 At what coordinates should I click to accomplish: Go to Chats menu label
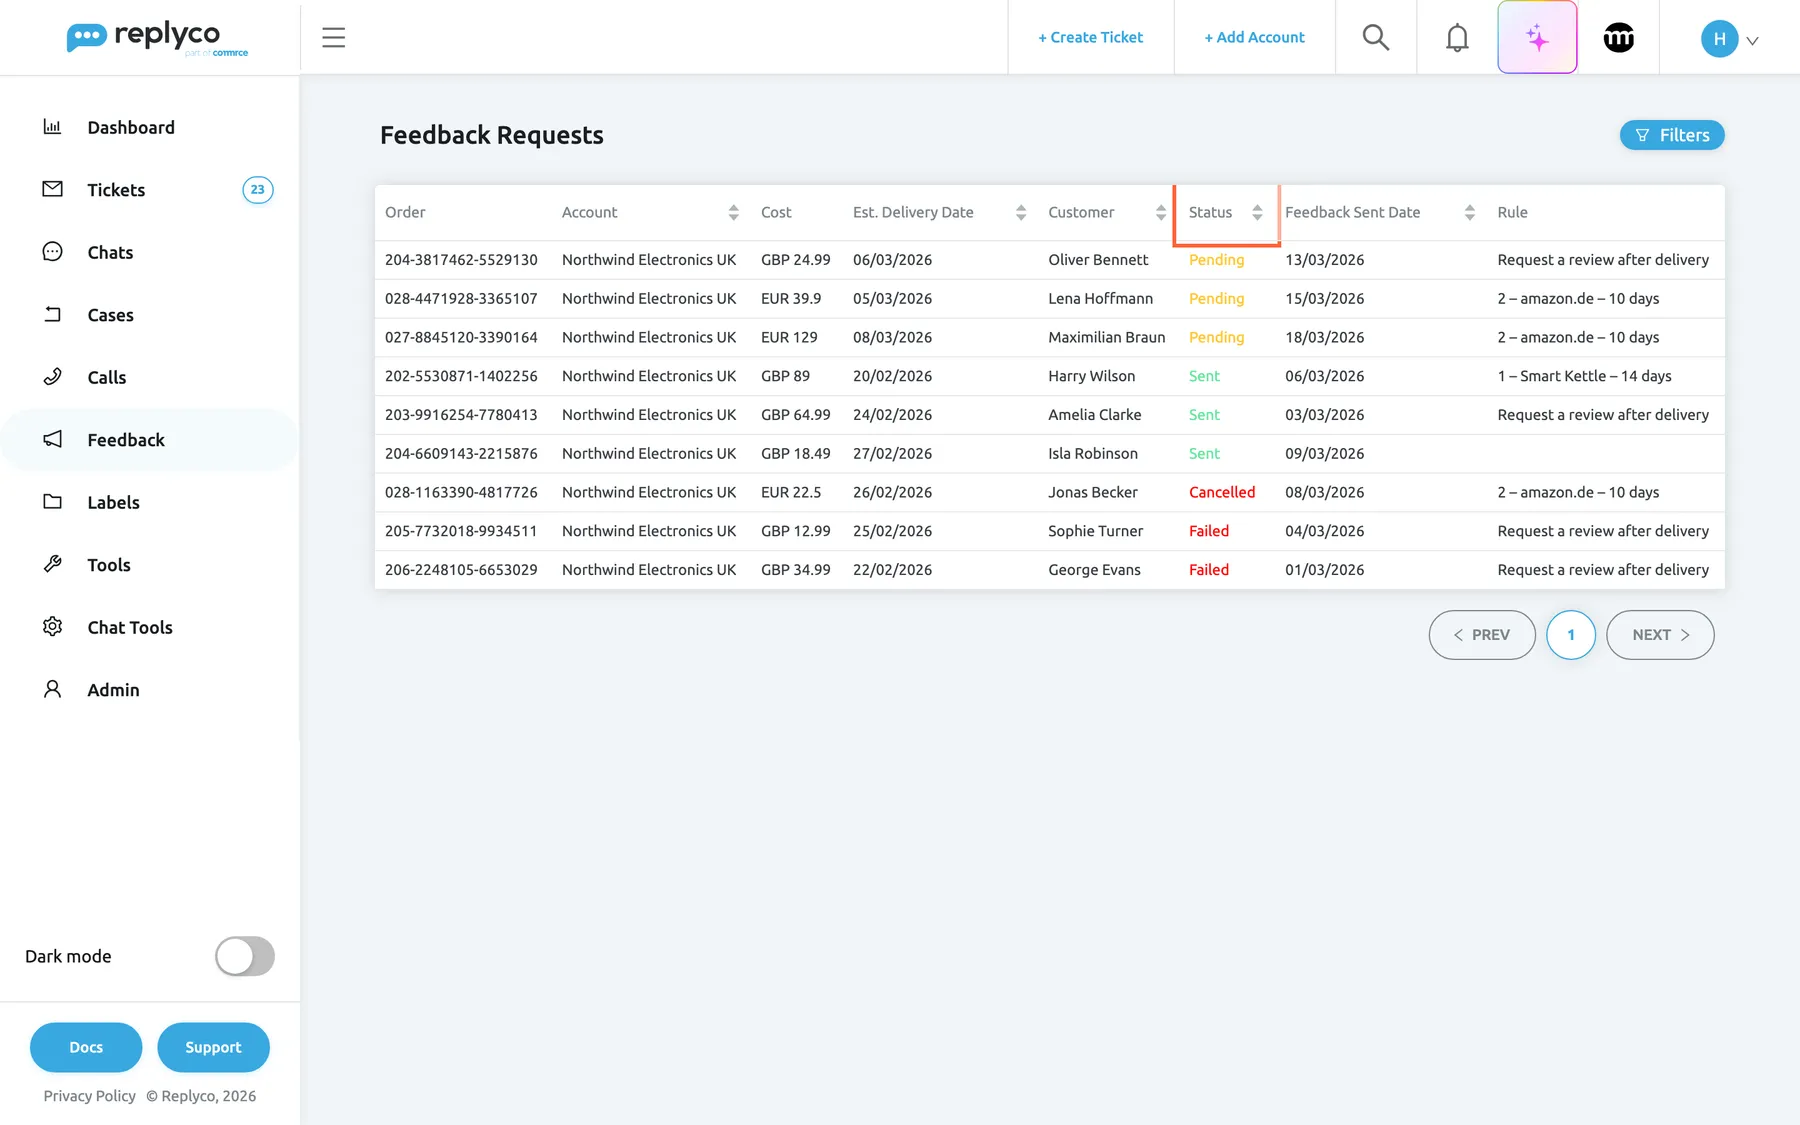110,253
